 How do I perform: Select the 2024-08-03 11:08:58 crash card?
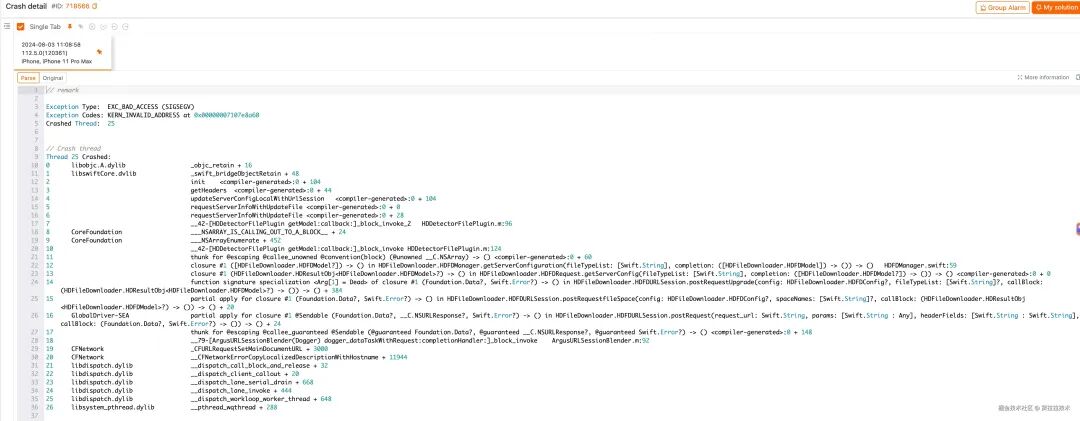click(63, 53)
